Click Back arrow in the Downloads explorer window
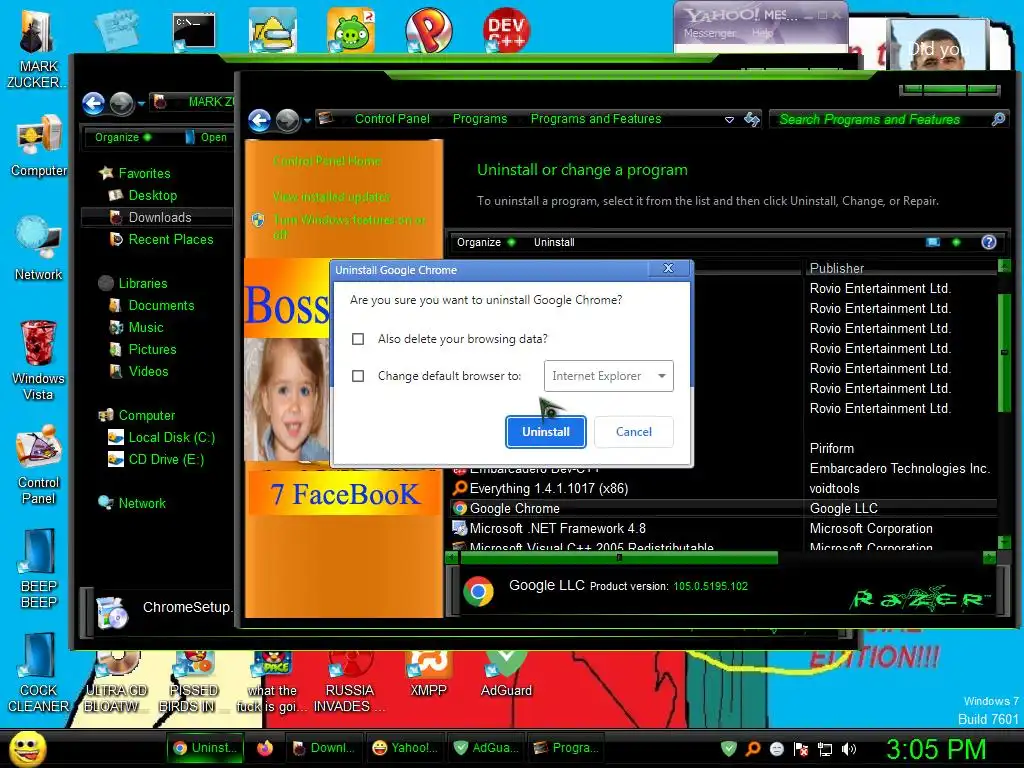Viewport: 1024px width, 768px height. coord(93,103)
